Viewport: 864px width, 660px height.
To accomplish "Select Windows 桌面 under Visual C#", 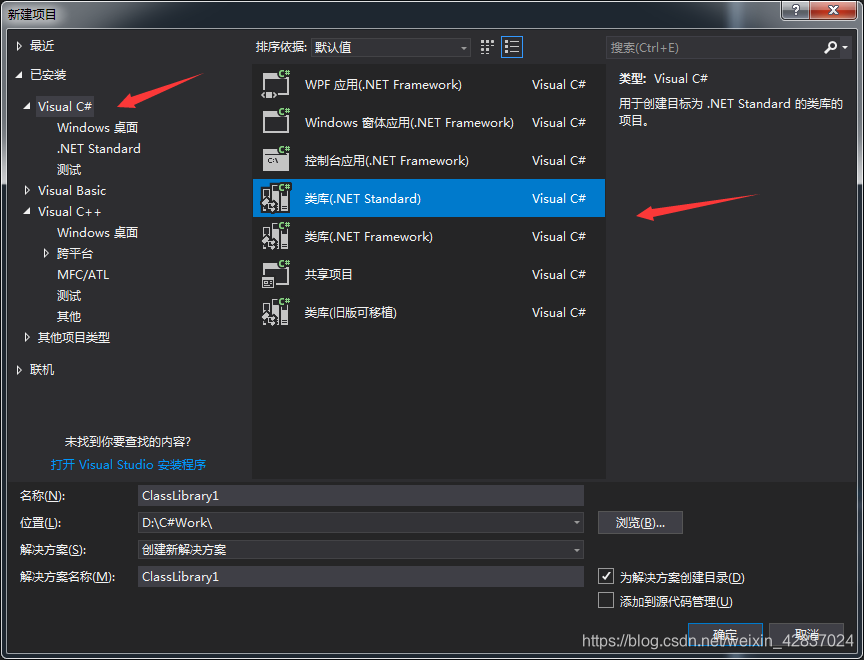I will 98,128.
